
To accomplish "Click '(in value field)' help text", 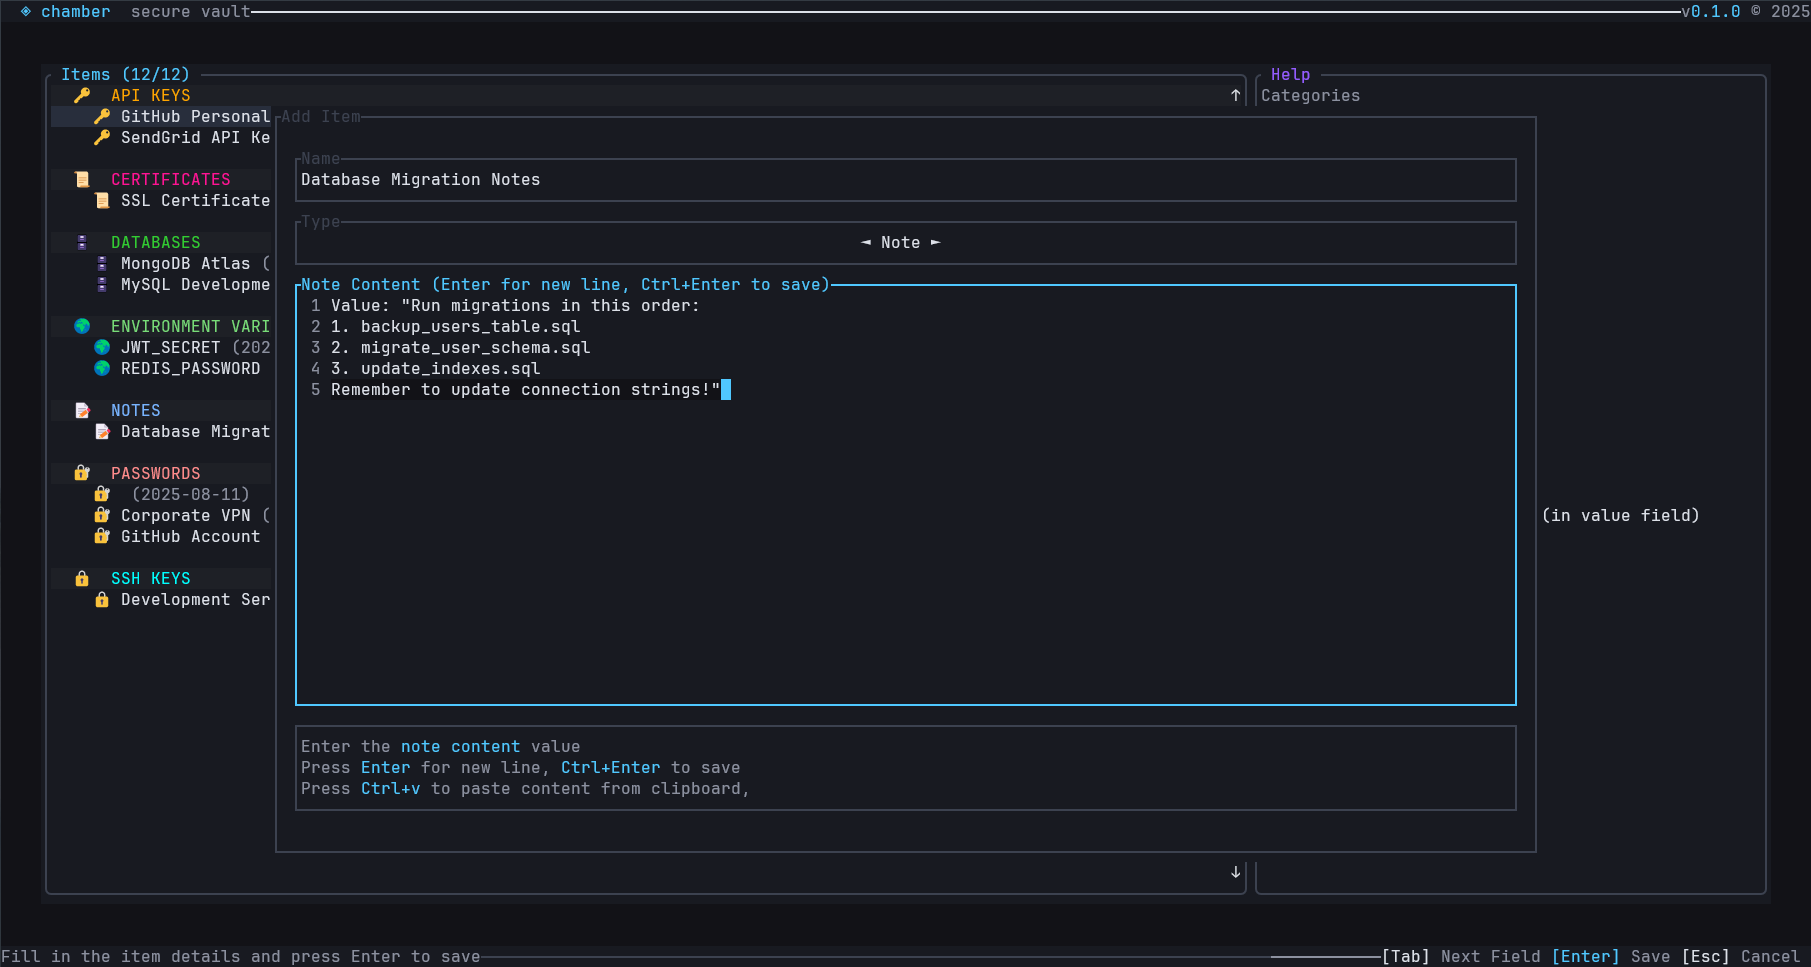I will 1621,516.
